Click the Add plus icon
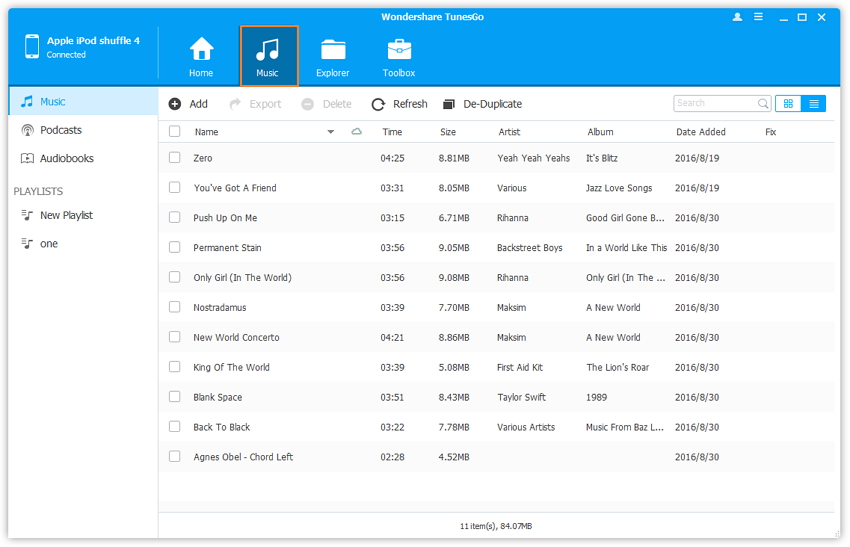This screenshot has height=547, width=850. pyautogui.click(x=175, y=104)
